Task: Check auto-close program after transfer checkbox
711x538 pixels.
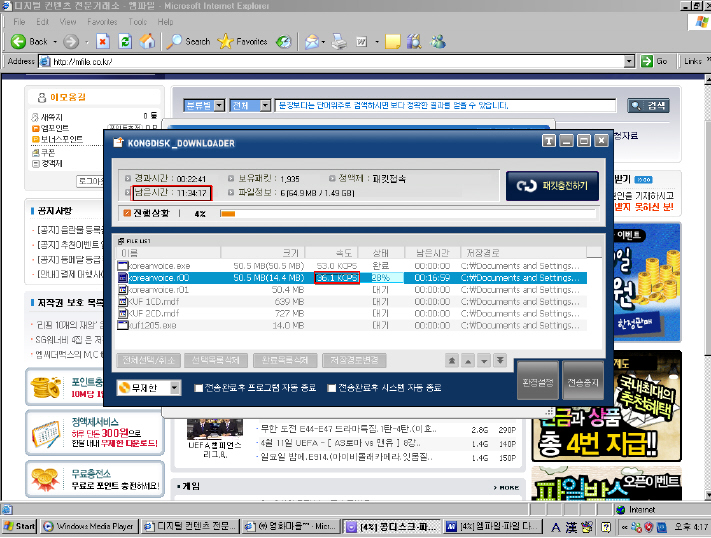Action: 199,388
